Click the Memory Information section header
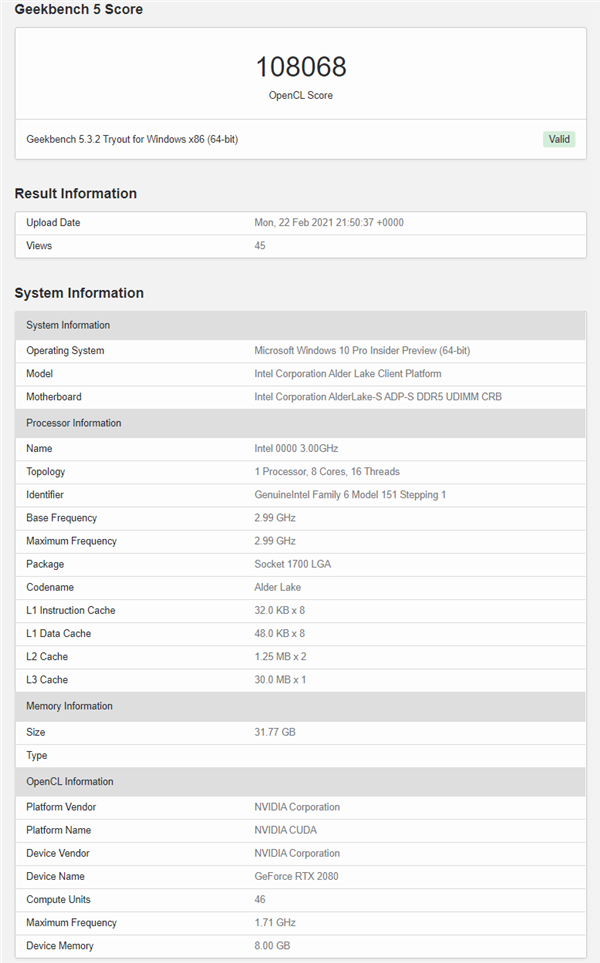The height and width of the screenshot is (963, 600). click(x=300, y=706)
